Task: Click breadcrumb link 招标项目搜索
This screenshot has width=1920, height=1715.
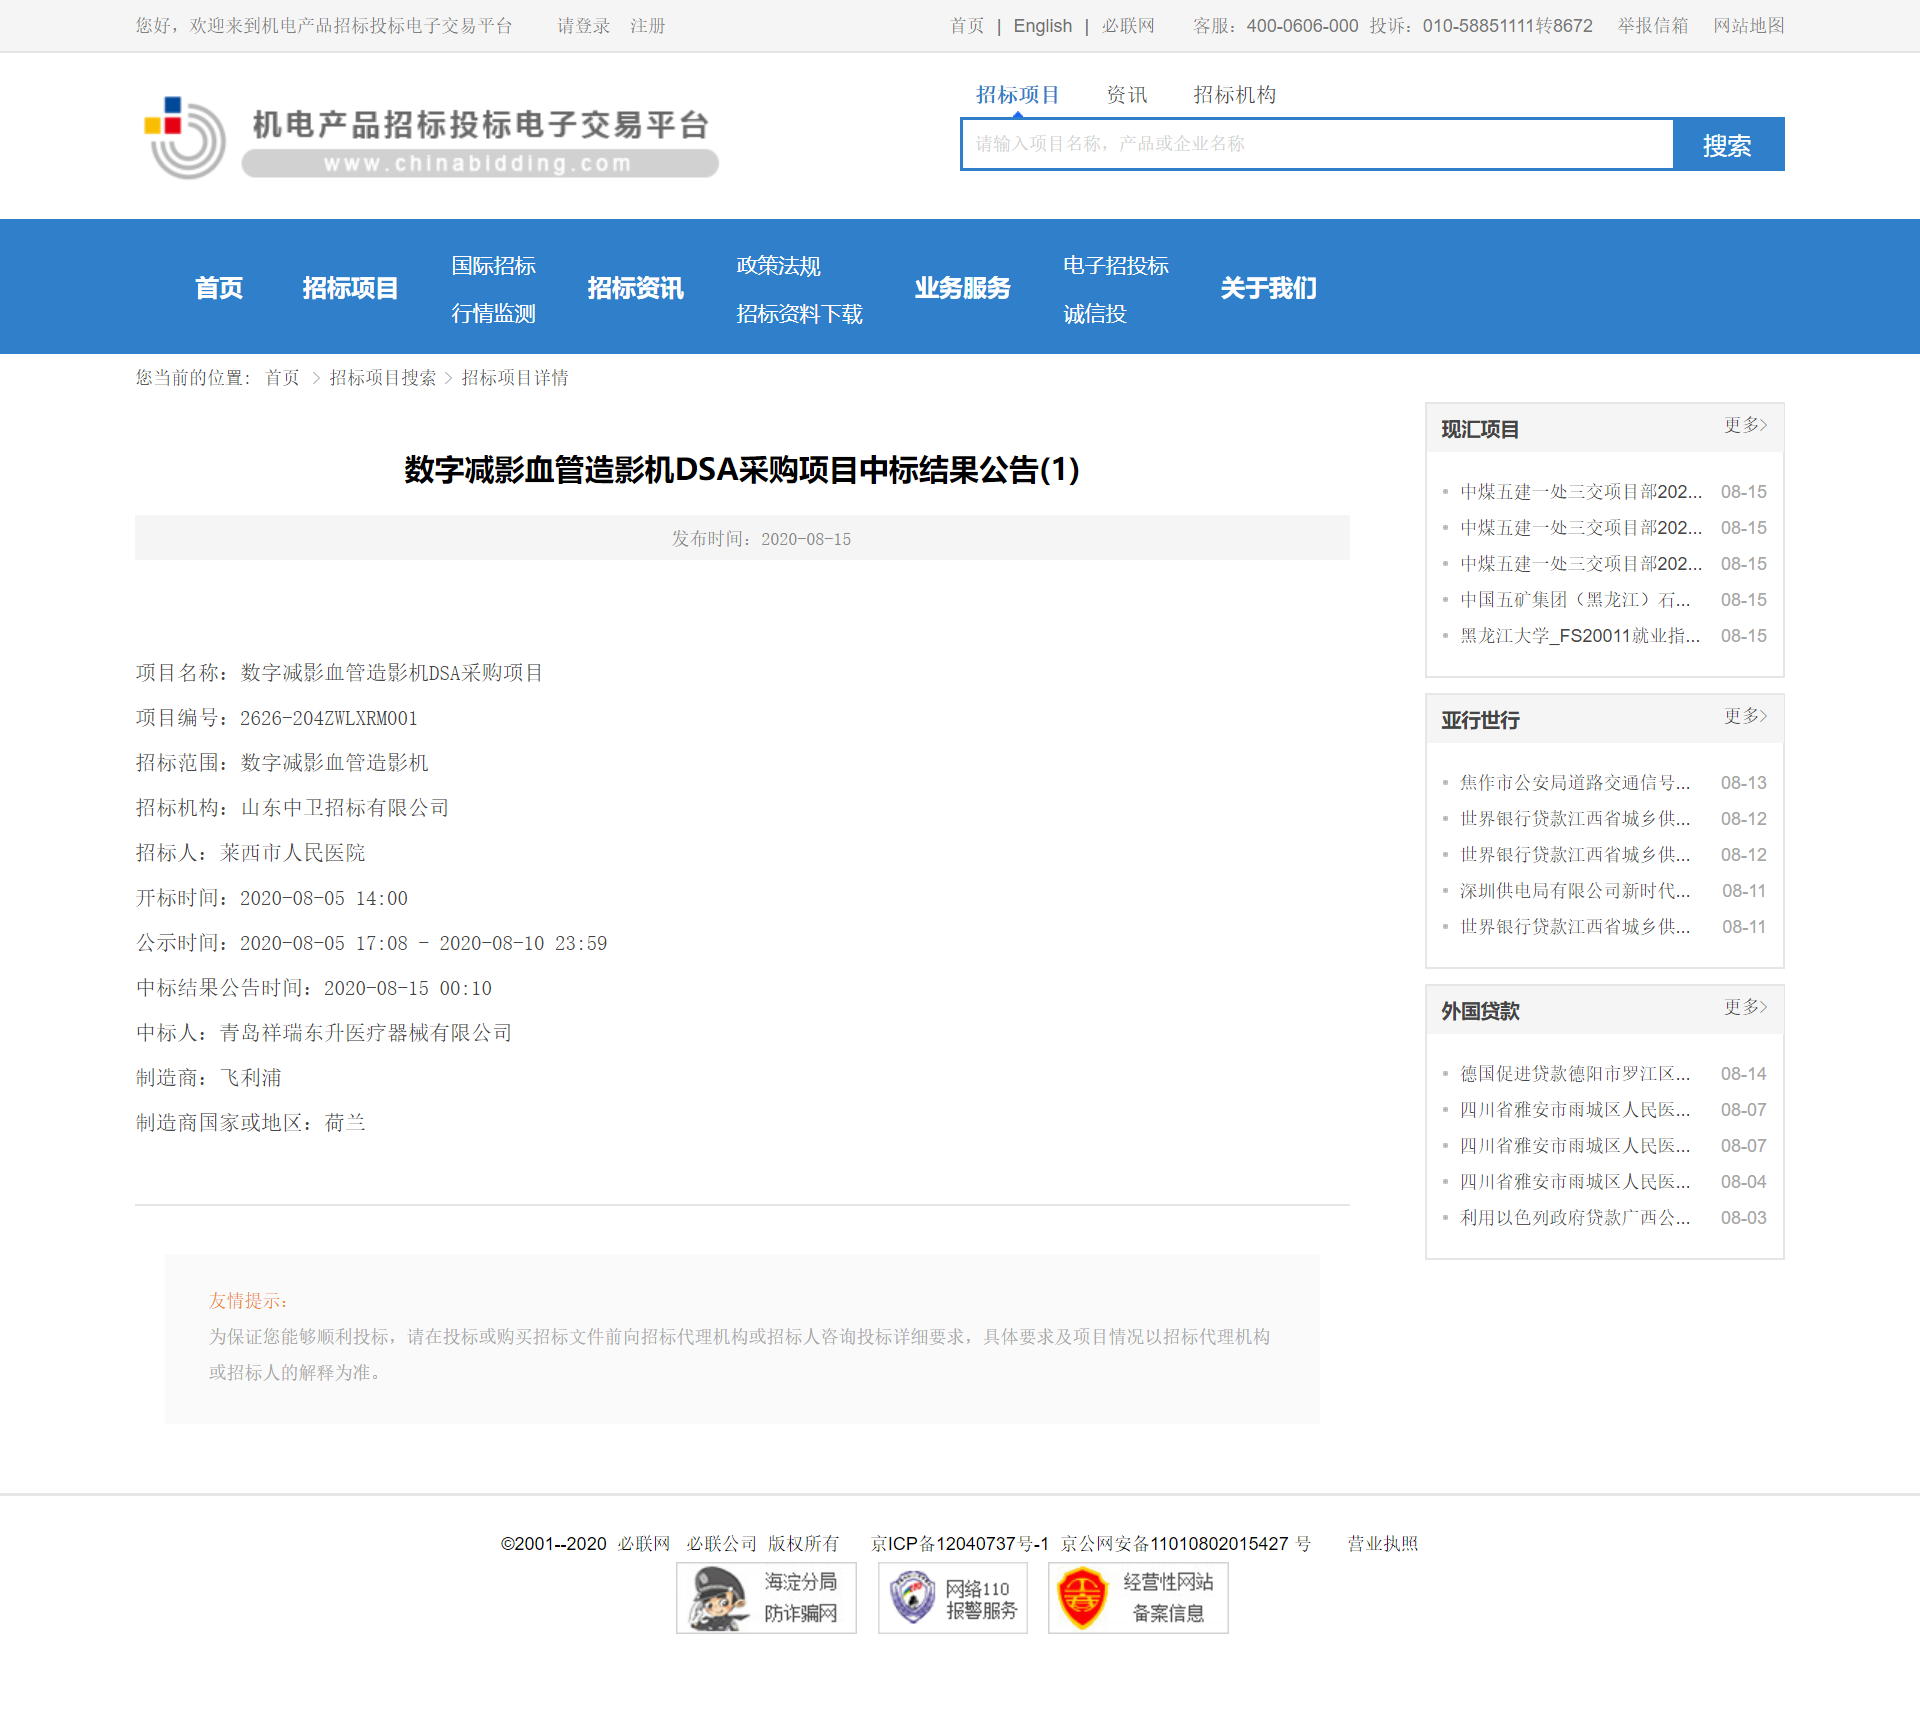Action: [382, 378]
